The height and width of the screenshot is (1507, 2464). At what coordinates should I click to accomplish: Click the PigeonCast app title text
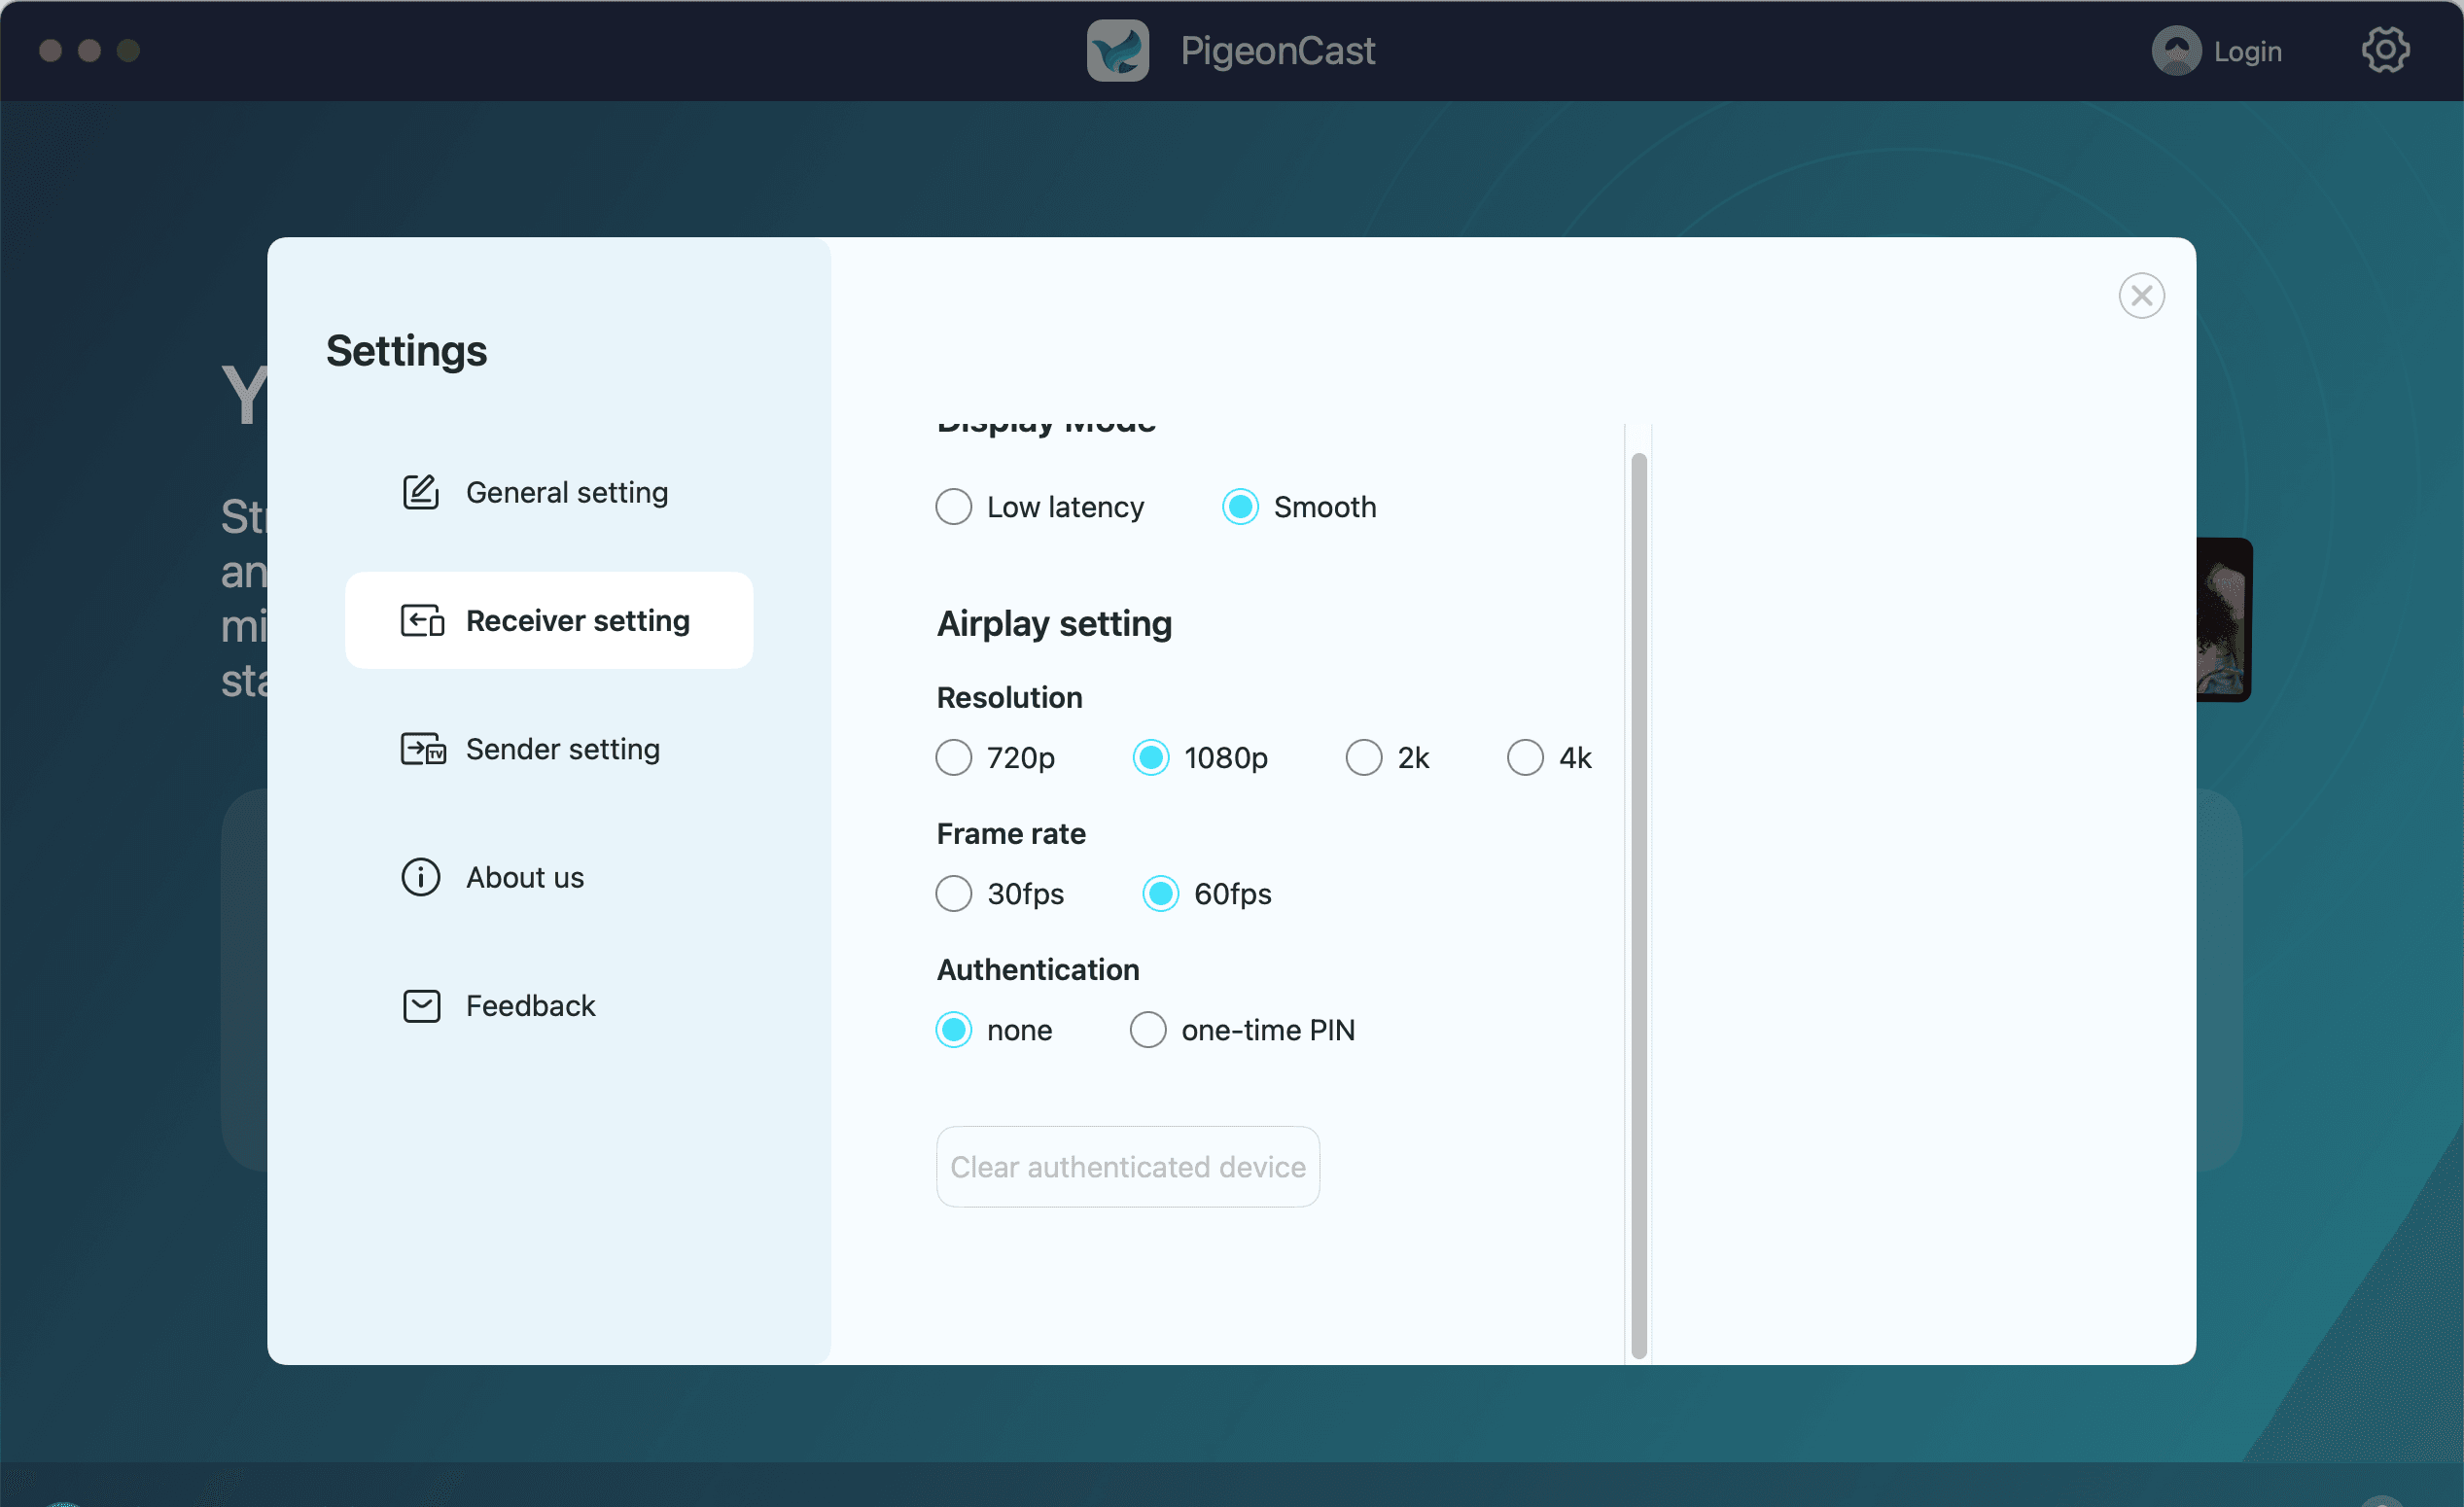[x=1277, y=51]
